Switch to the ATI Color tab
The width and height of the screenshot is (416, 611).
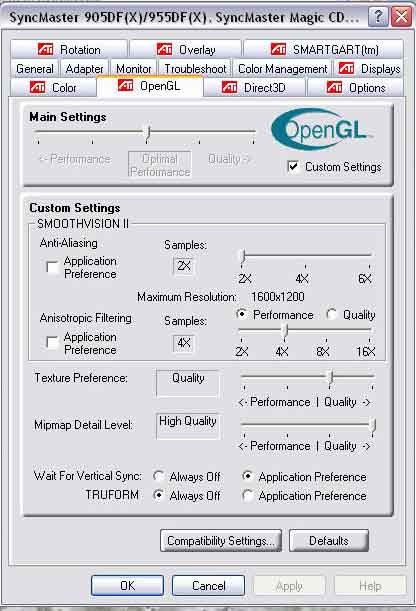point(53,87)
